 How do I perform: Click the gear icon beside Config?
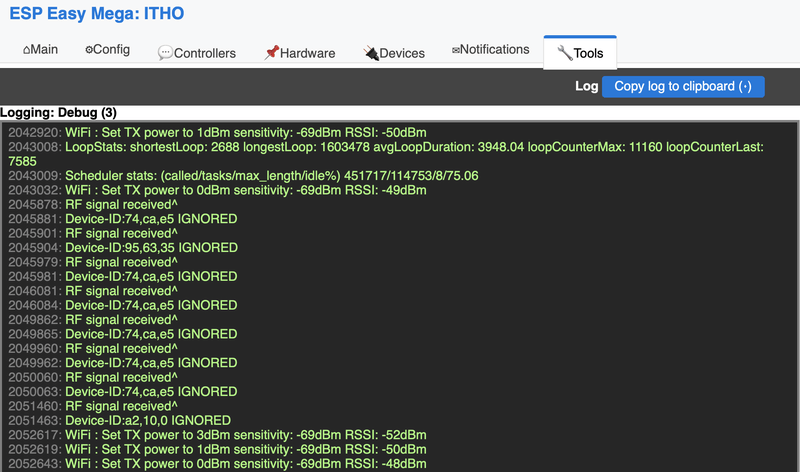click(x=89, y=49)
